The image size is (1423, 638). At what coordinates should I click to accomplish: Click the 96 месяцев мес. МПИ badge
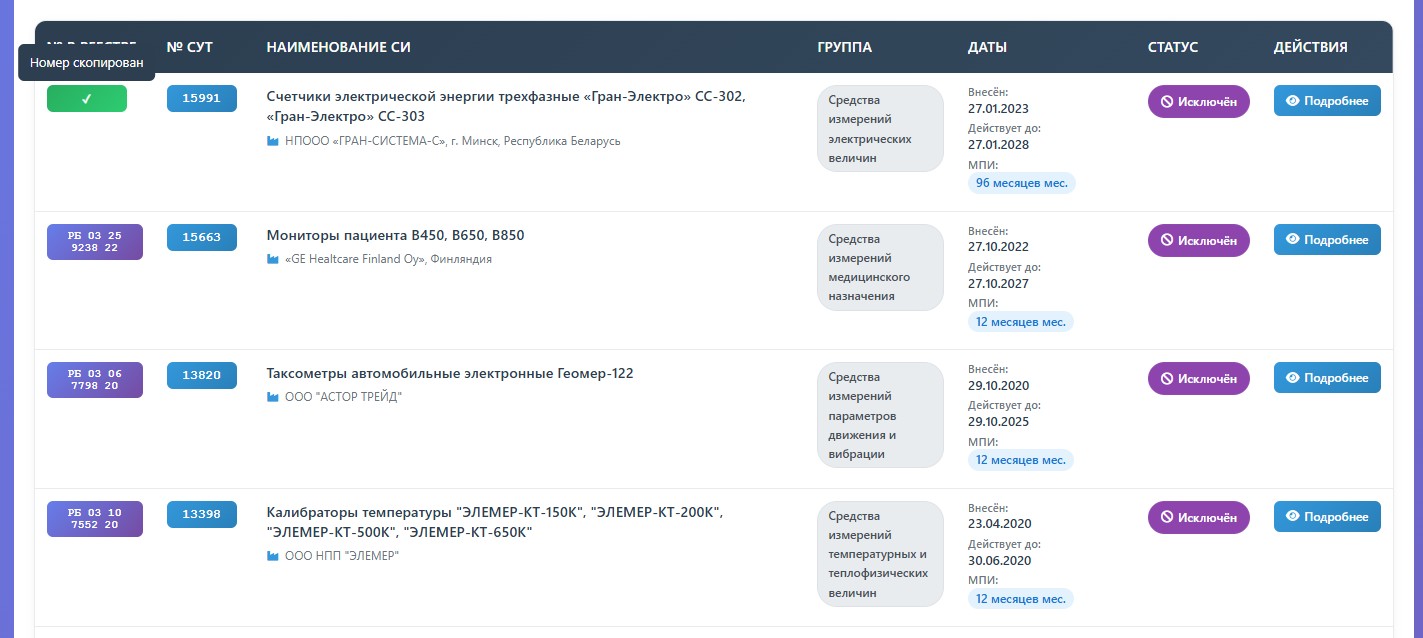click(x=1022, y=183)
